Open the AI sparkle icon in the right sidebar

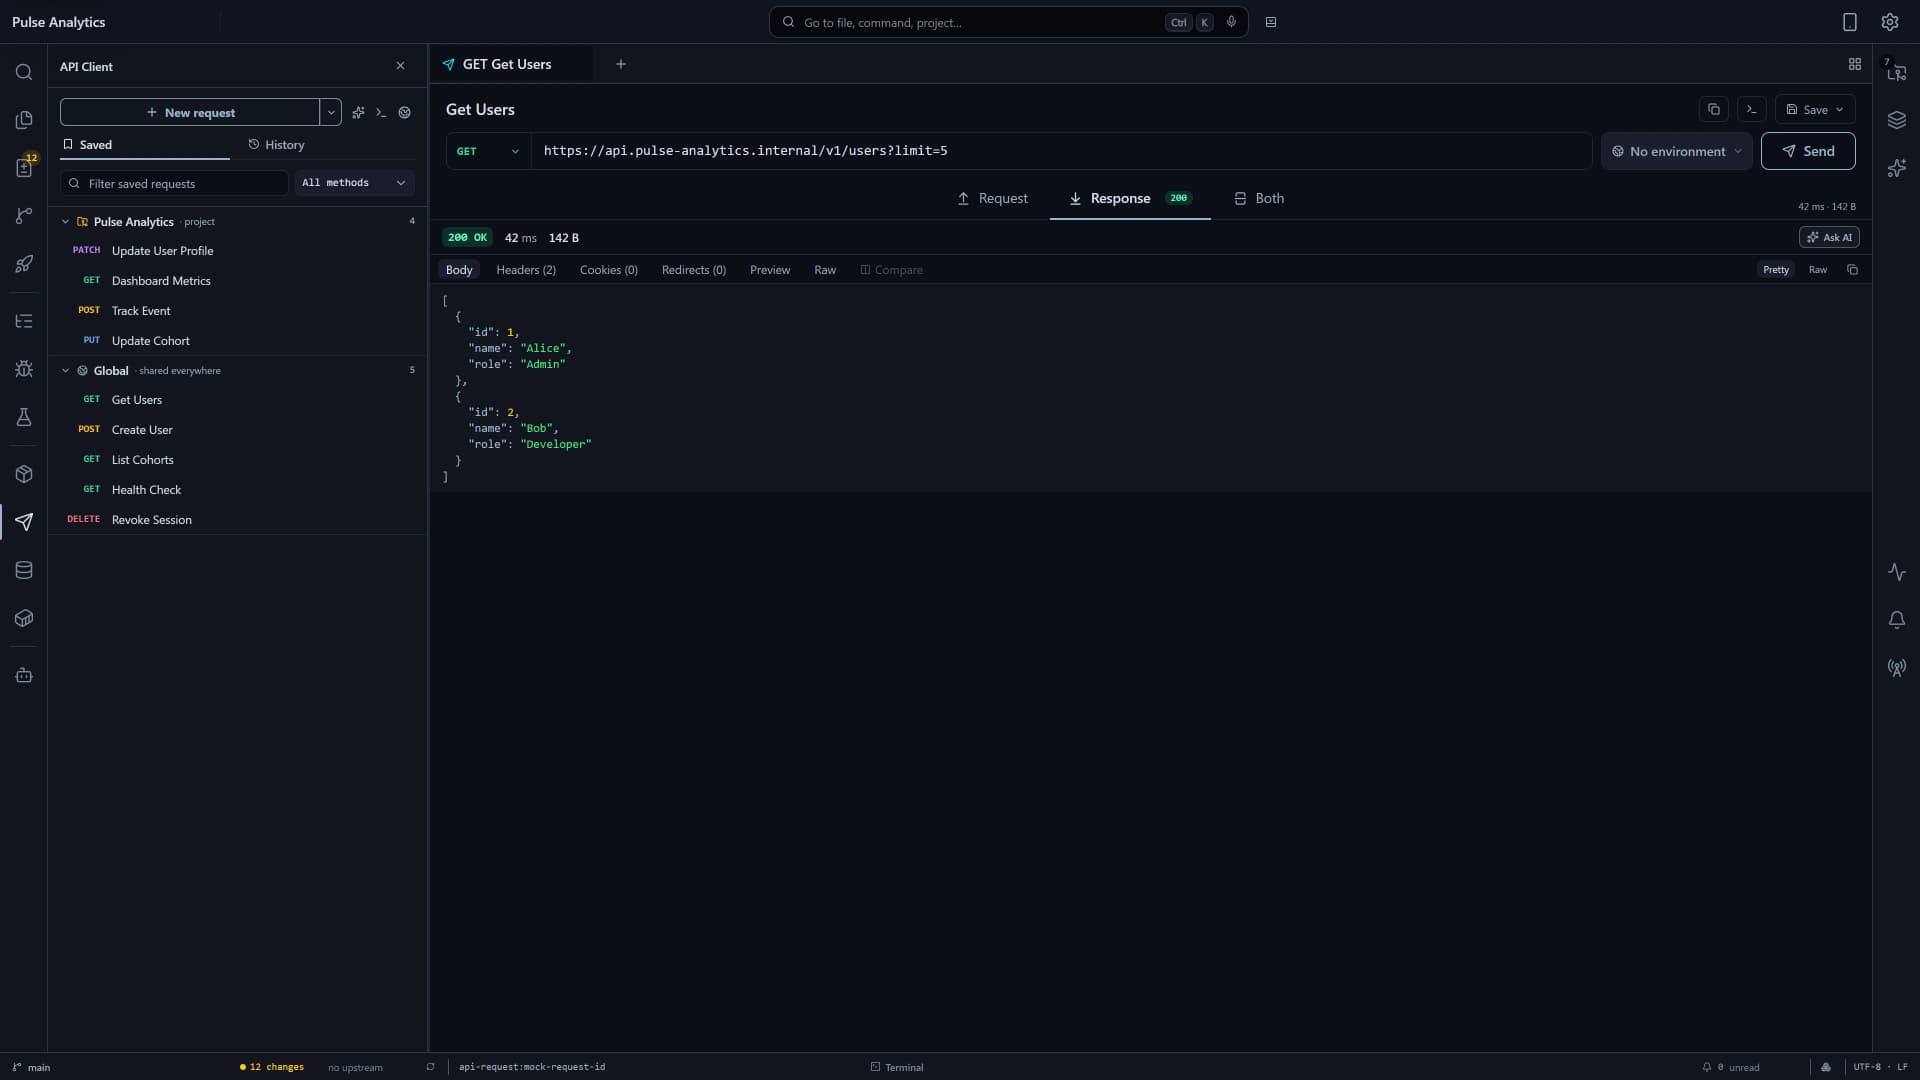point(1897,168)
